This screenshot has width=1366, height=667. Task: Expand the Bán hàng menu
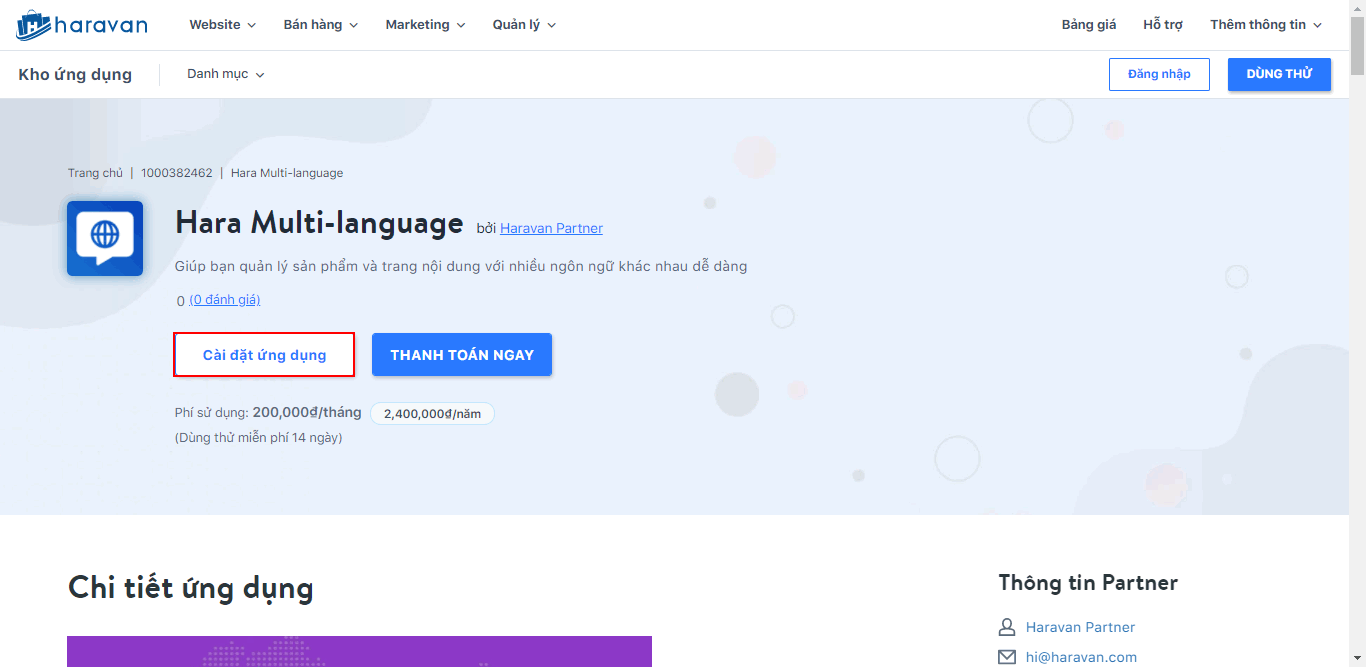coord(321,25)
